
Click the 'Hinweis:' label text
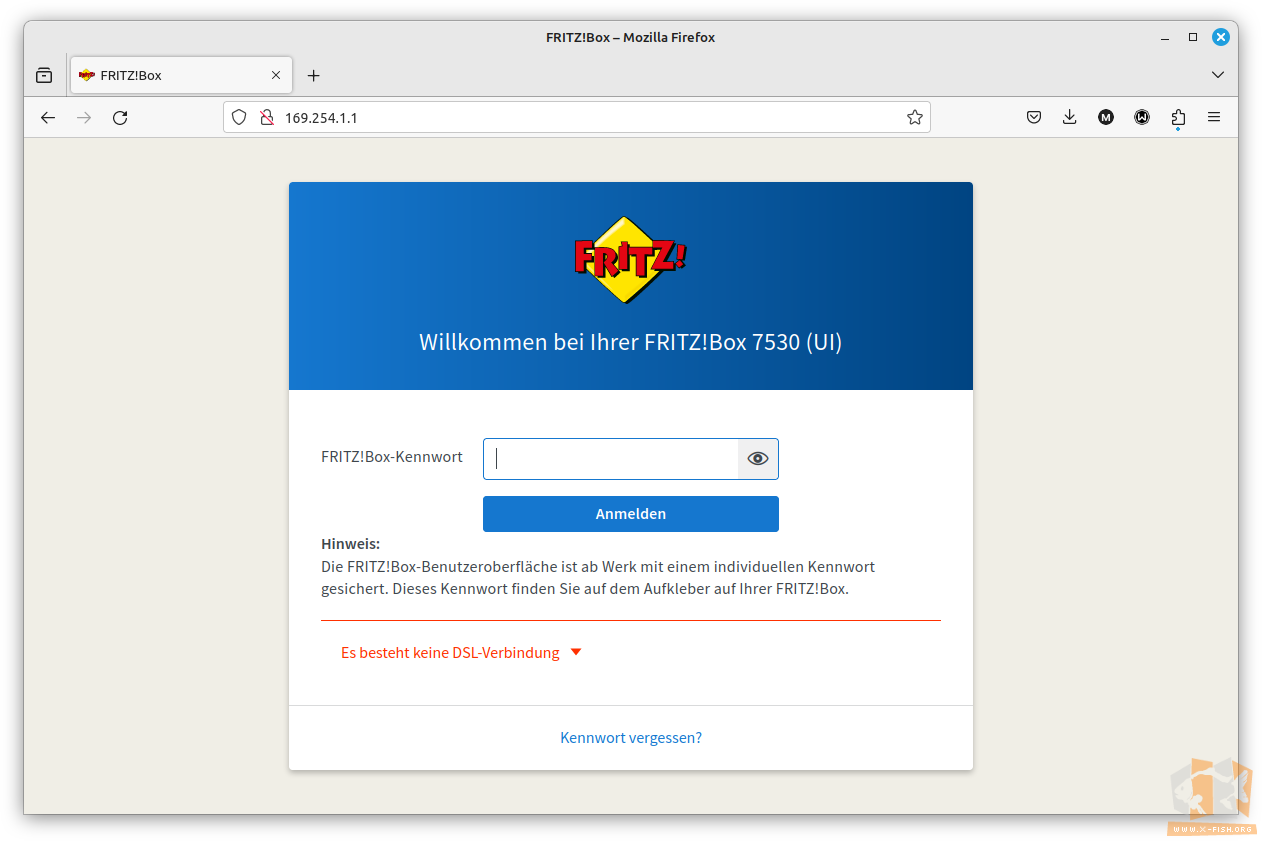pos(351,544)
